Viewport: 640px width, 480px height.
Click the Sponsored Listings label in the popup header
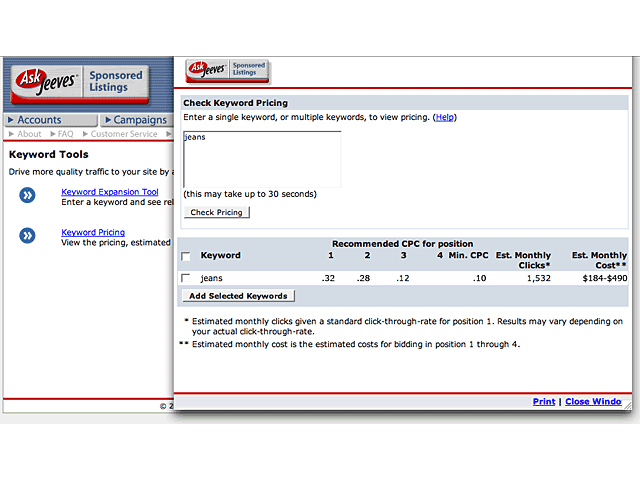[x=249, y=69]
